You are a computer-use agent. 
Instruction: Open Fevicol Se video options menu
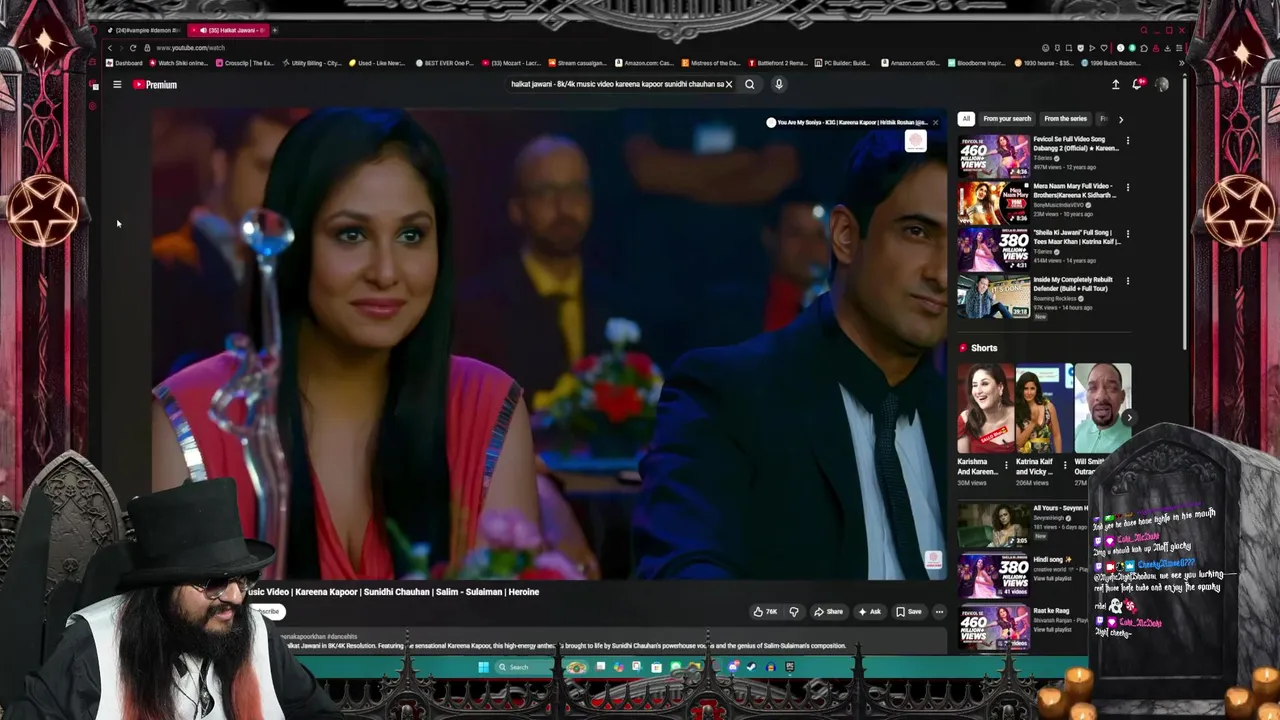[1128, 141]
